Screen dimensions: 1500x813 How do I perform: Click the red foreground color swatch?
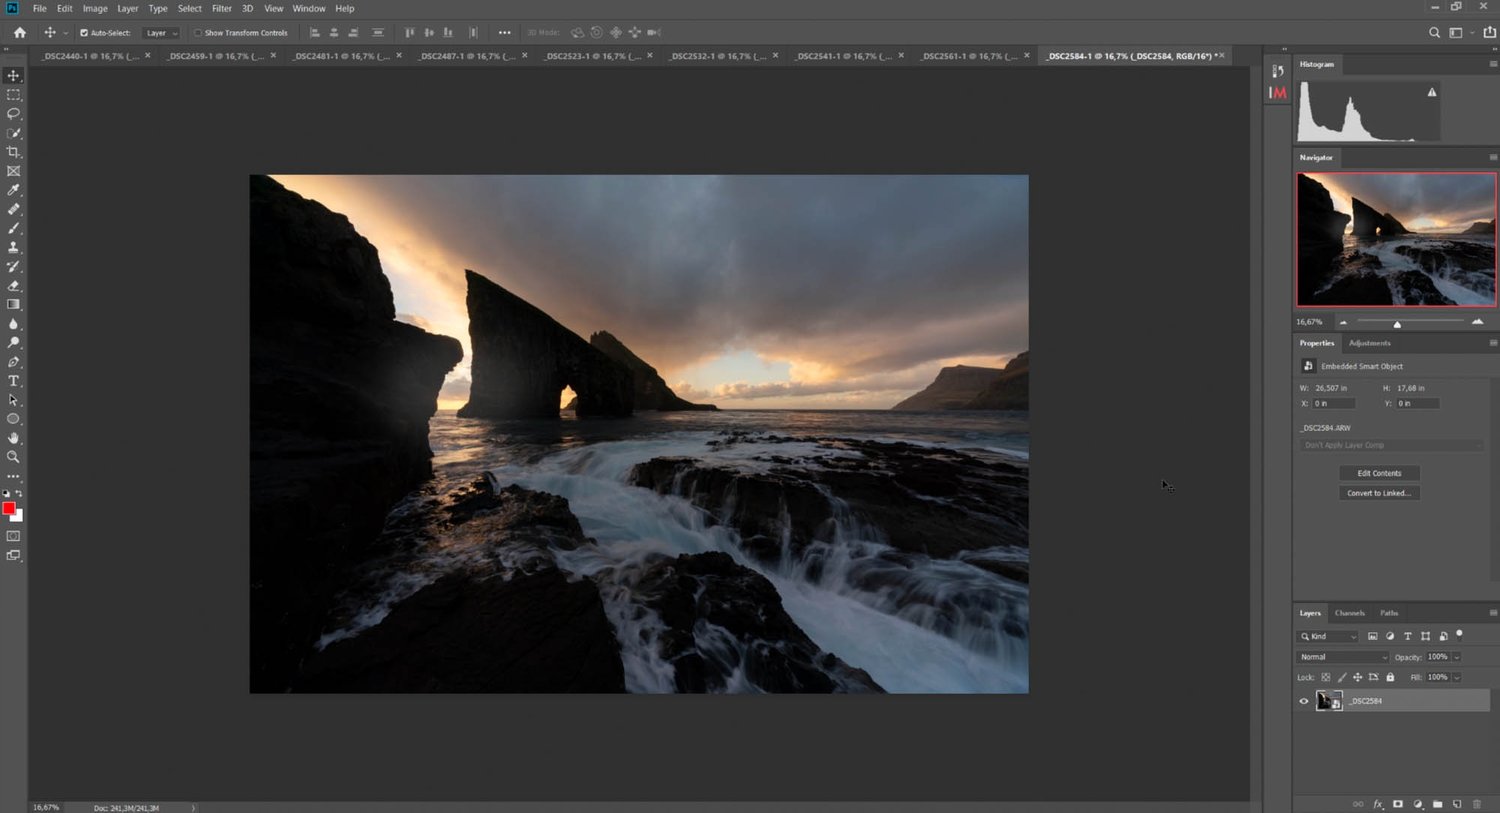9,508
